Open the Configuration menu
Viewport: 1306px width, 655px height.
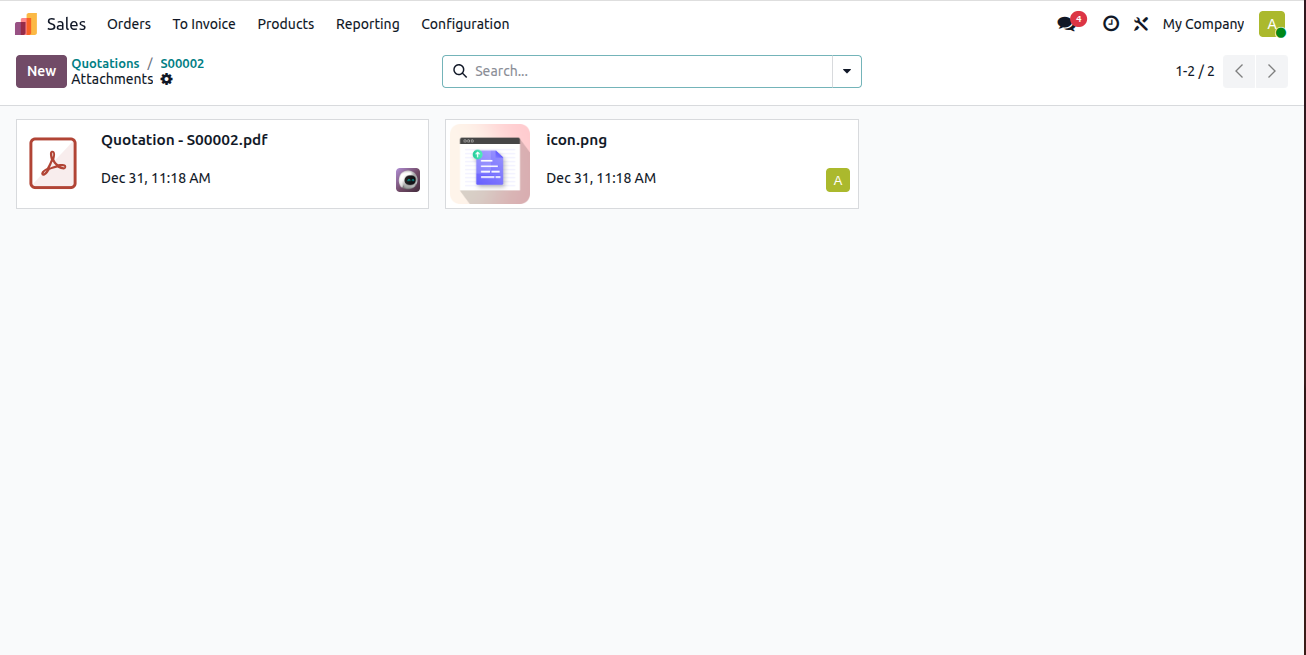[465, 24]
